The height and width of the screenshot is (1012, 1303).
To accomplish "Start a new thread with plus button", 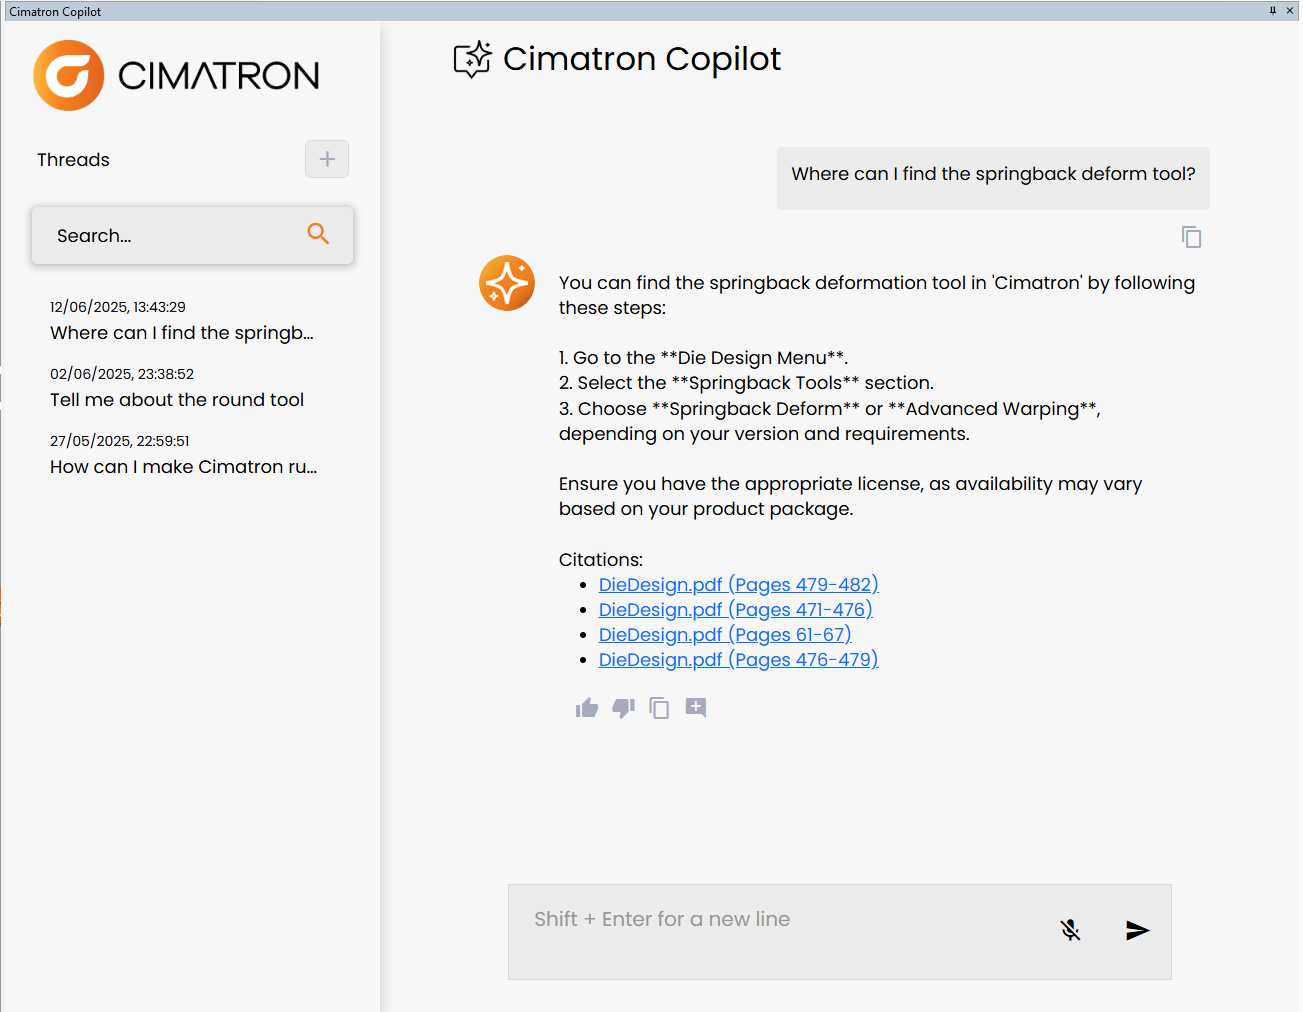I will [327, 159].
